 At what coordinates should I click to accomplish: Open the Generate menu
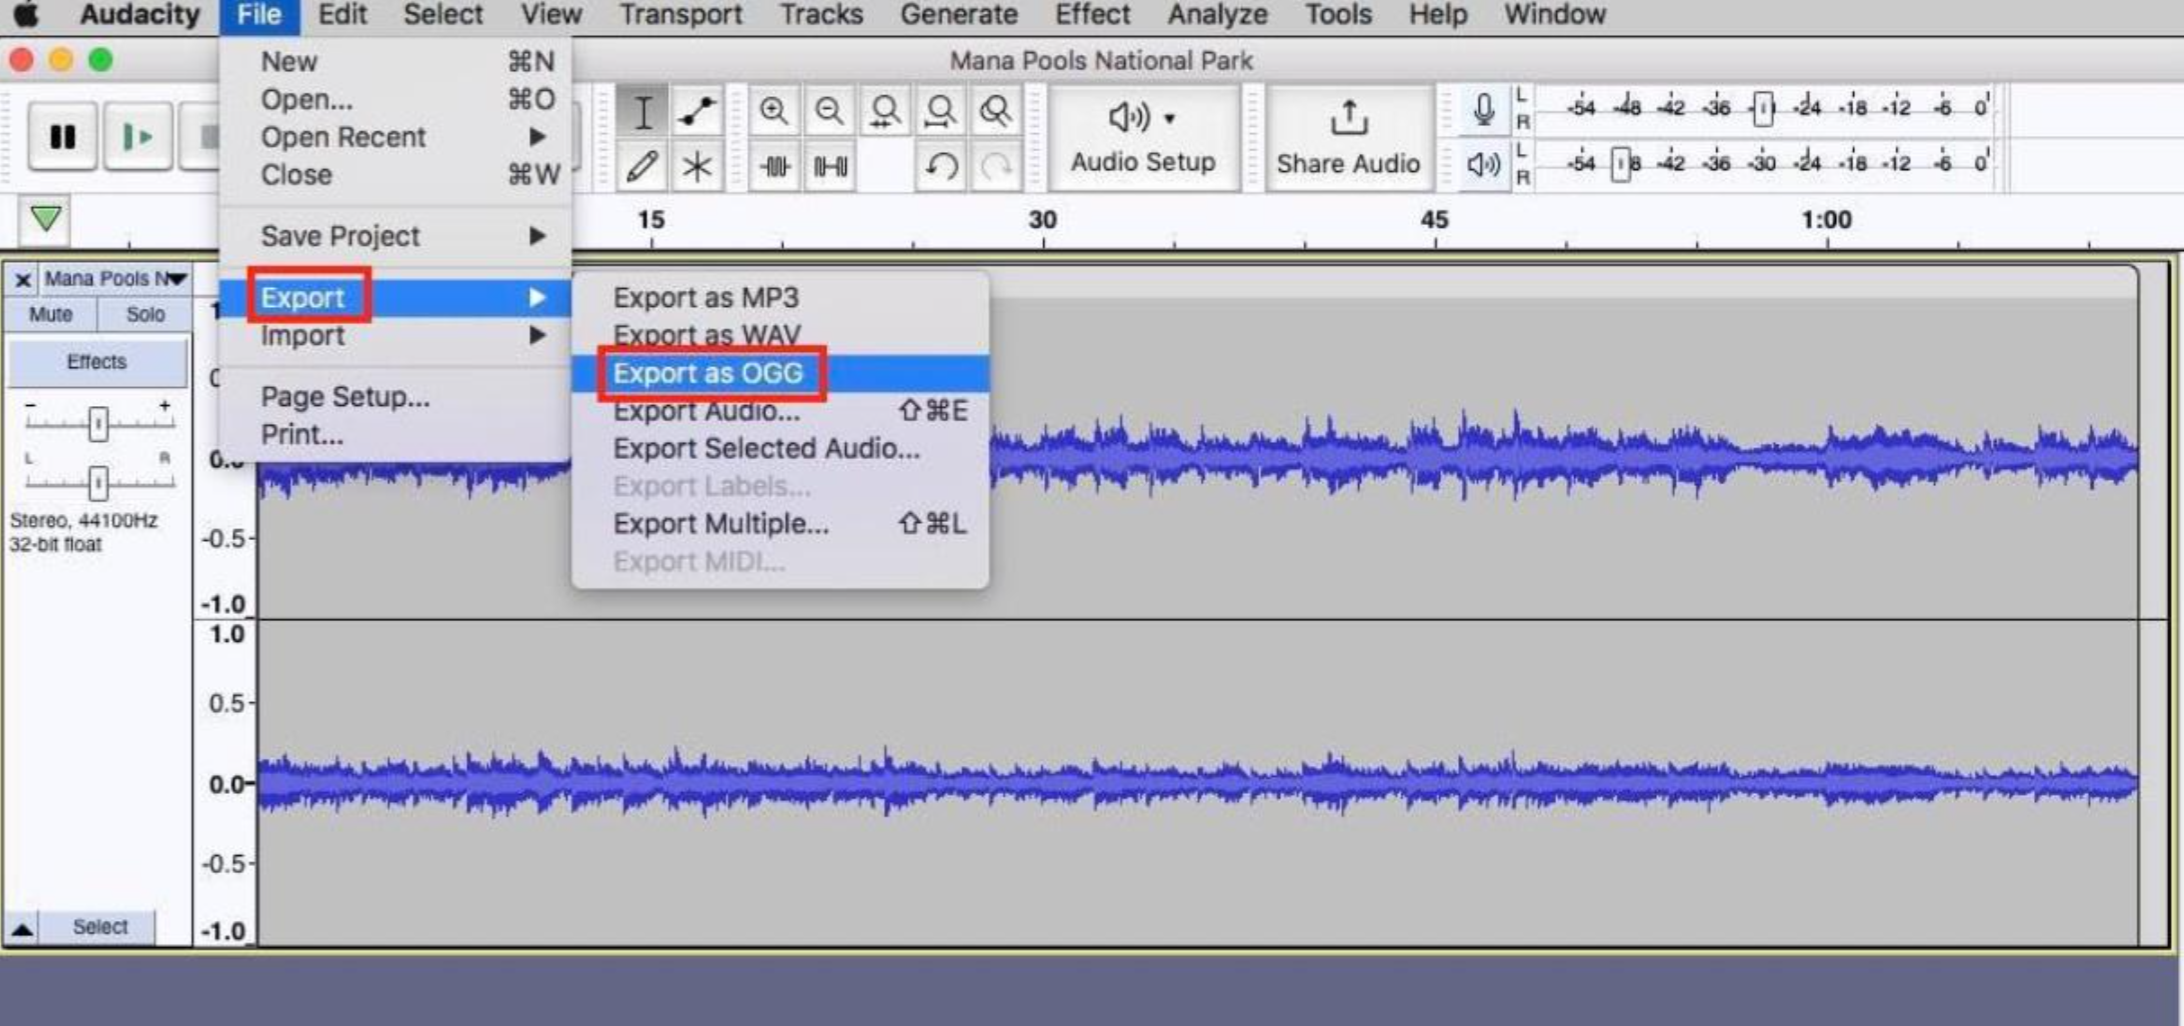click(x=958, y=15)
